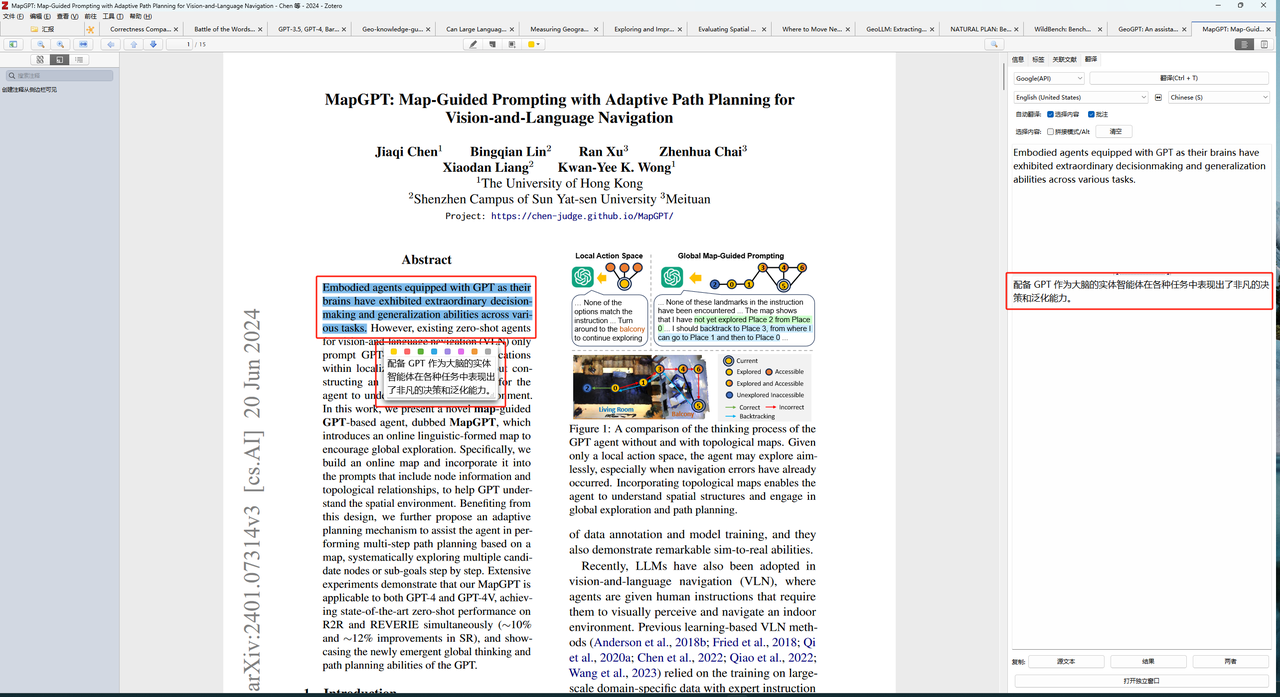Show outline view in left sidebar
The width and height of the screenshot is (1280, 697).
[x=79, y=60]
